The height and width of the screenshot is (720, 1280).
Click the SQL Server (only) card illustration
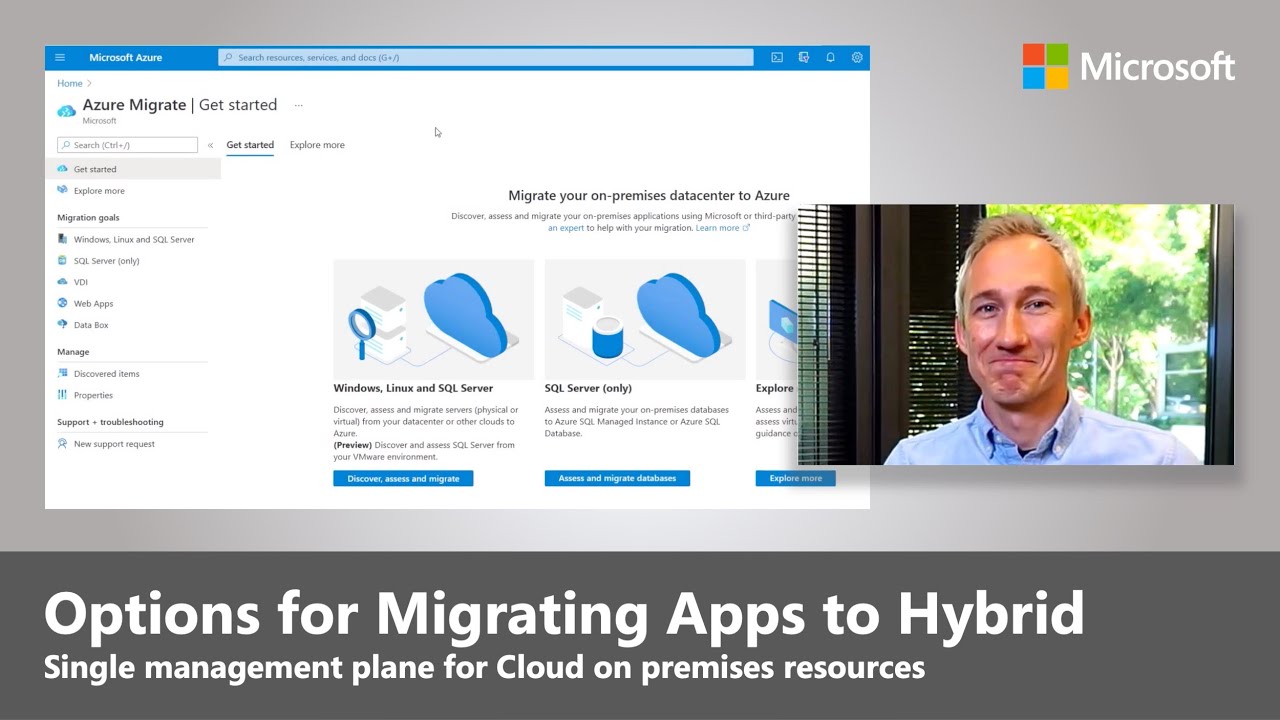click(x=645, y=319)
